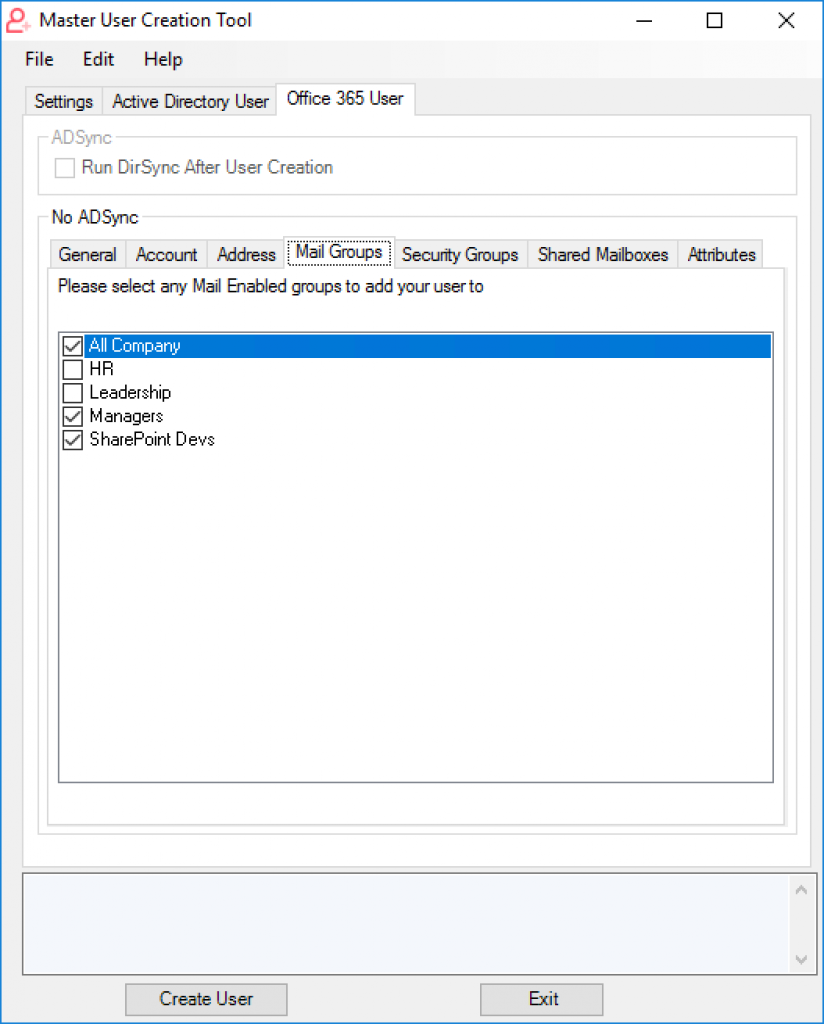Uncheck the All Company group checkbox

(x=72, y=346)
